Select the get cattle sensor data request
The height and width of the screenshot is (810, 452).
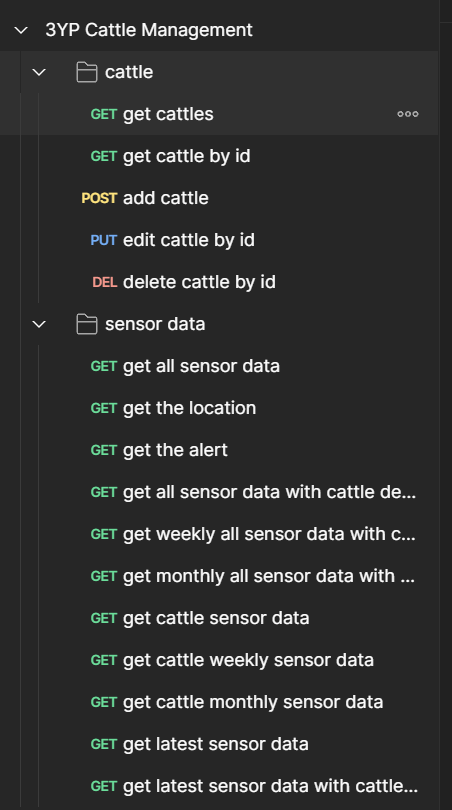(219, 618)
